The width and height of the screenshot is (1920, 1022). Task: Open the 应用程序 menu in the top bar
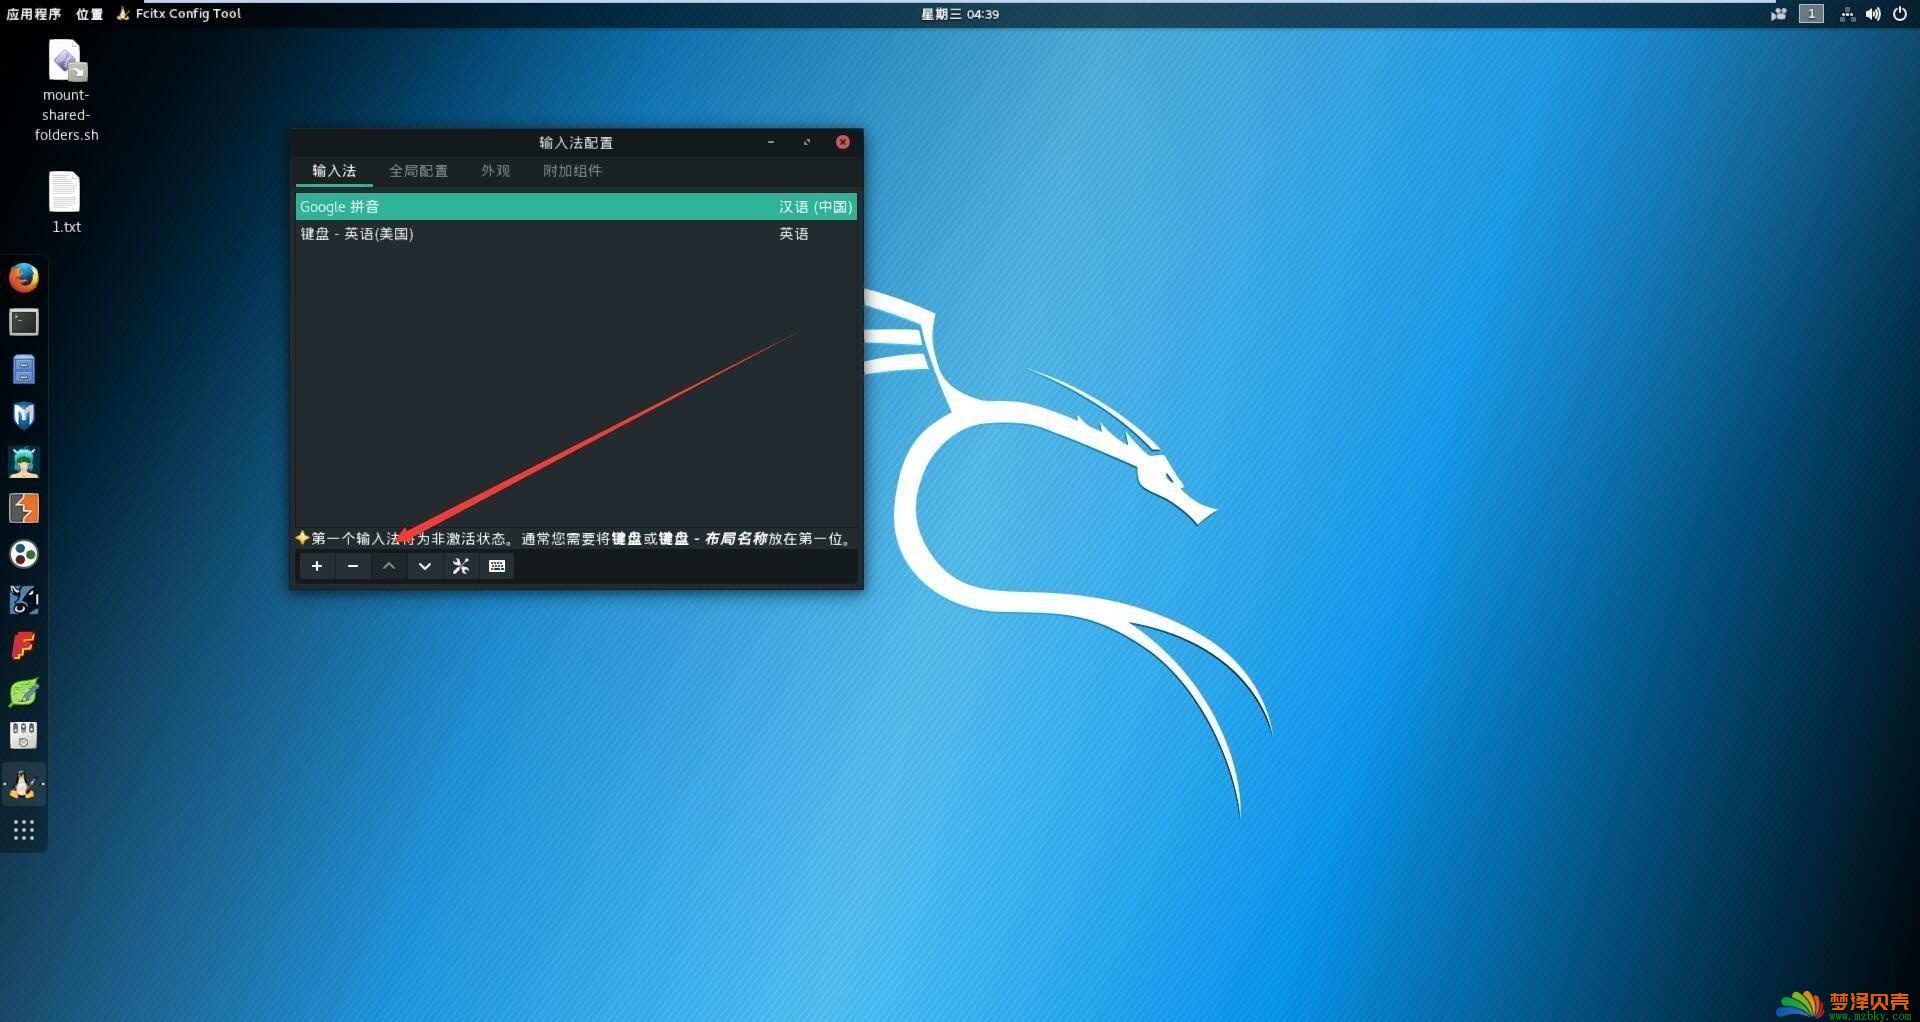(33, 14)
